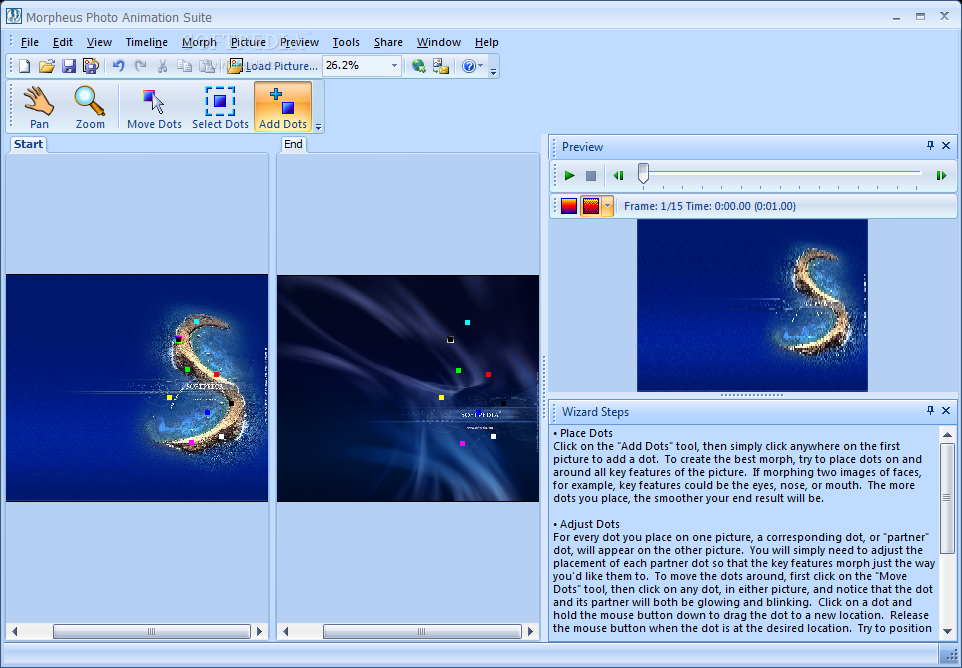Open the Tools menu
Viewport: 962px width, 668px height.
click(x=346, y=42)
